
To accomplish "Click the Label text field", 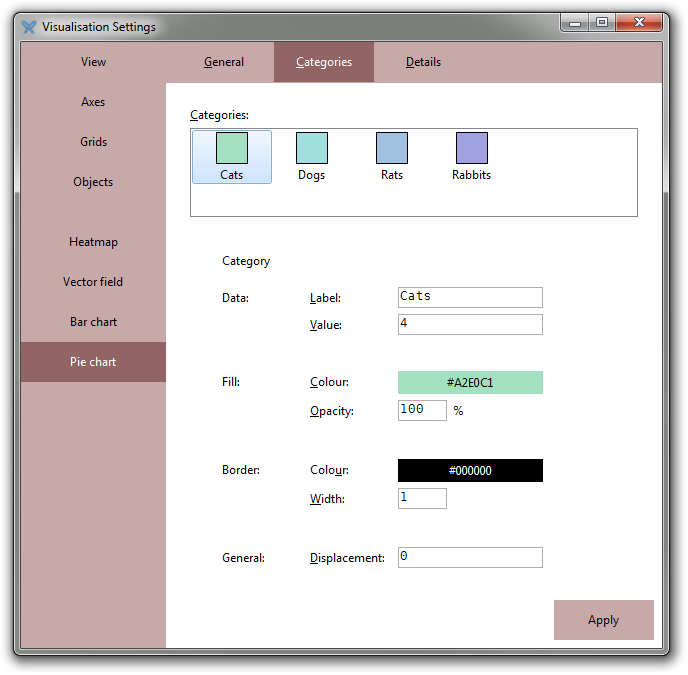I will [x=470, y=297].
